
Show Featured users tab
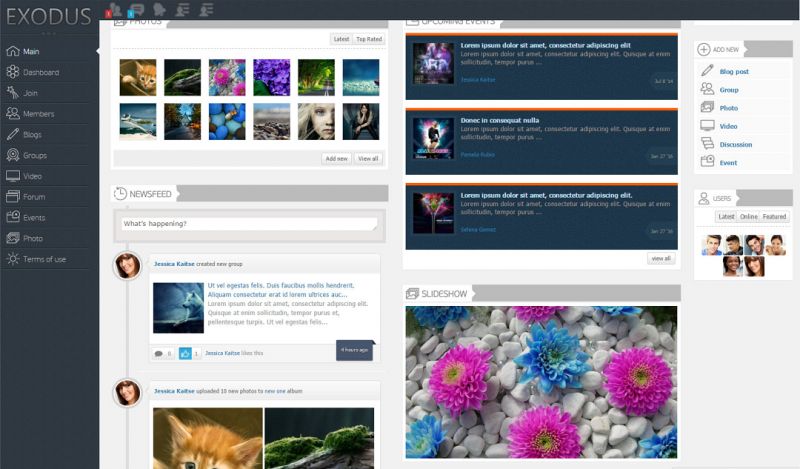pyautogui.click(x=775, y=217)
